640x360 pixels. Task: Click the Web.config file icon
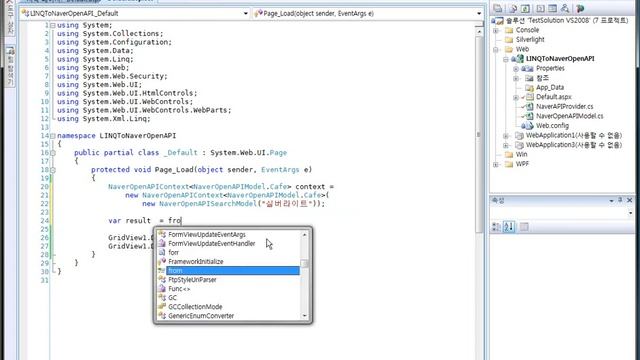pyautogui.click(x=528, y=126)
